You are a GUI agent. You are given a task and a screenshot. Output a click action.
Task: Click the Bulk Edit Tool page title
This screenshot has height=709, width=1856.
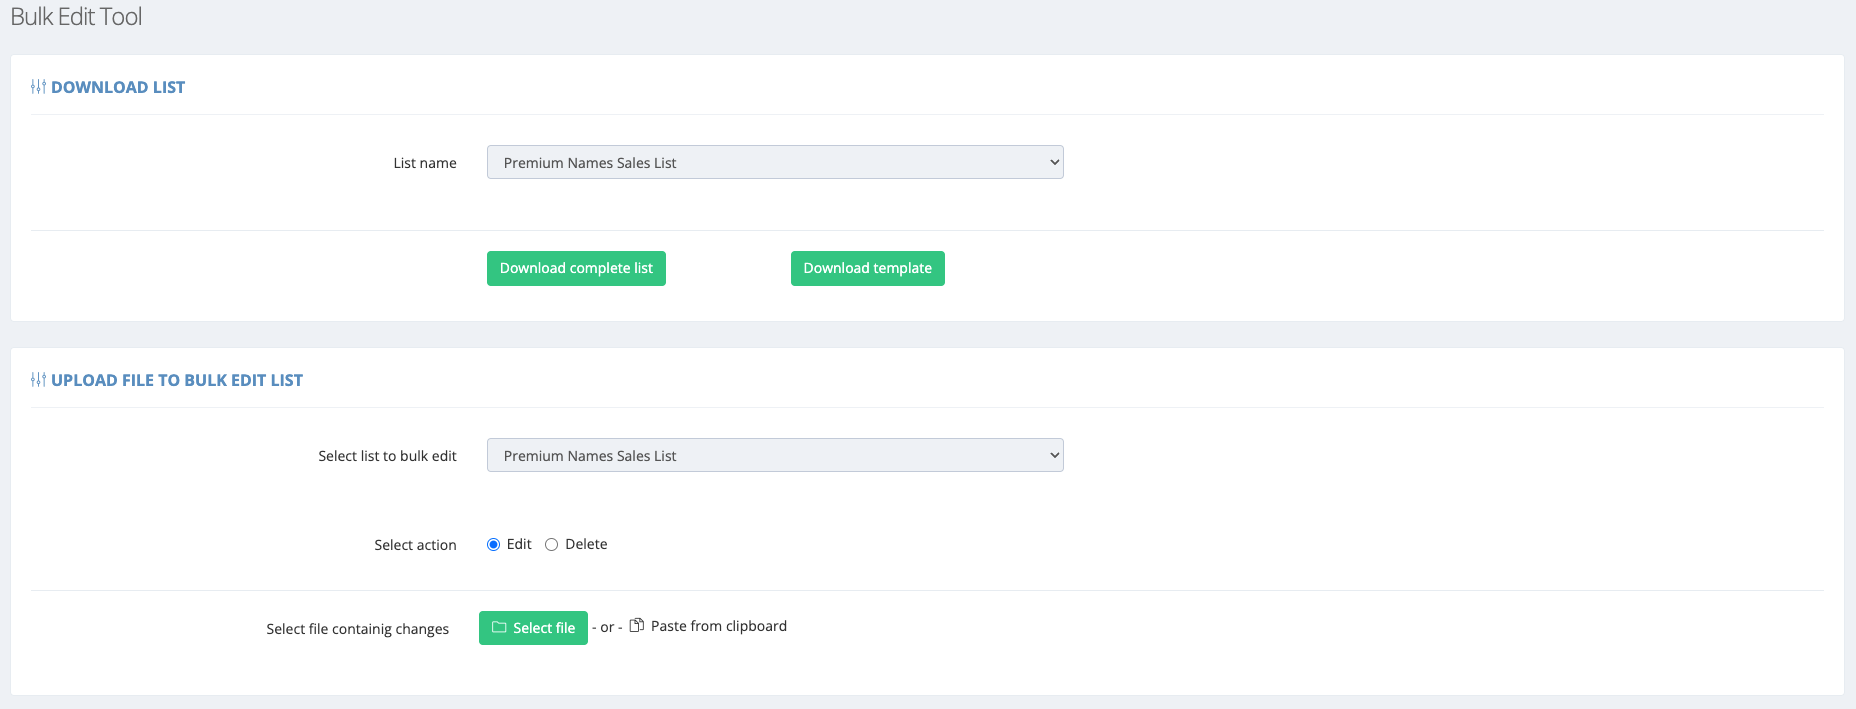76,17
